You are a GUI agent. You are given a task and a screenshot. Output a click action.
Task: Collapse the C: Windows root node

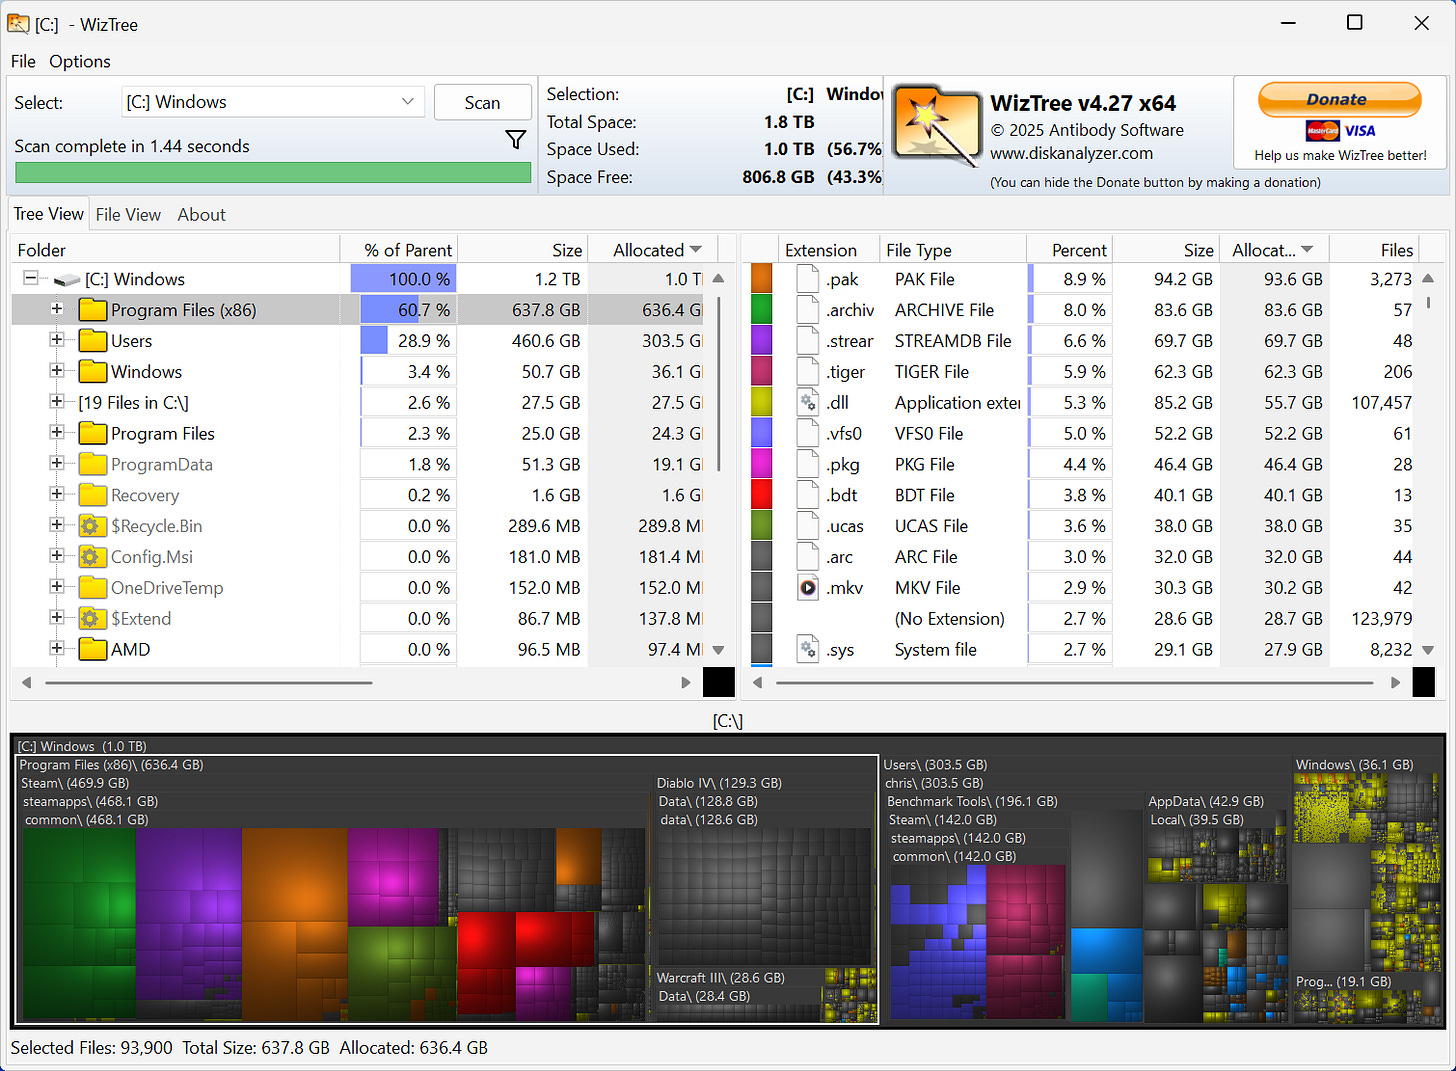tap(30, 278)
